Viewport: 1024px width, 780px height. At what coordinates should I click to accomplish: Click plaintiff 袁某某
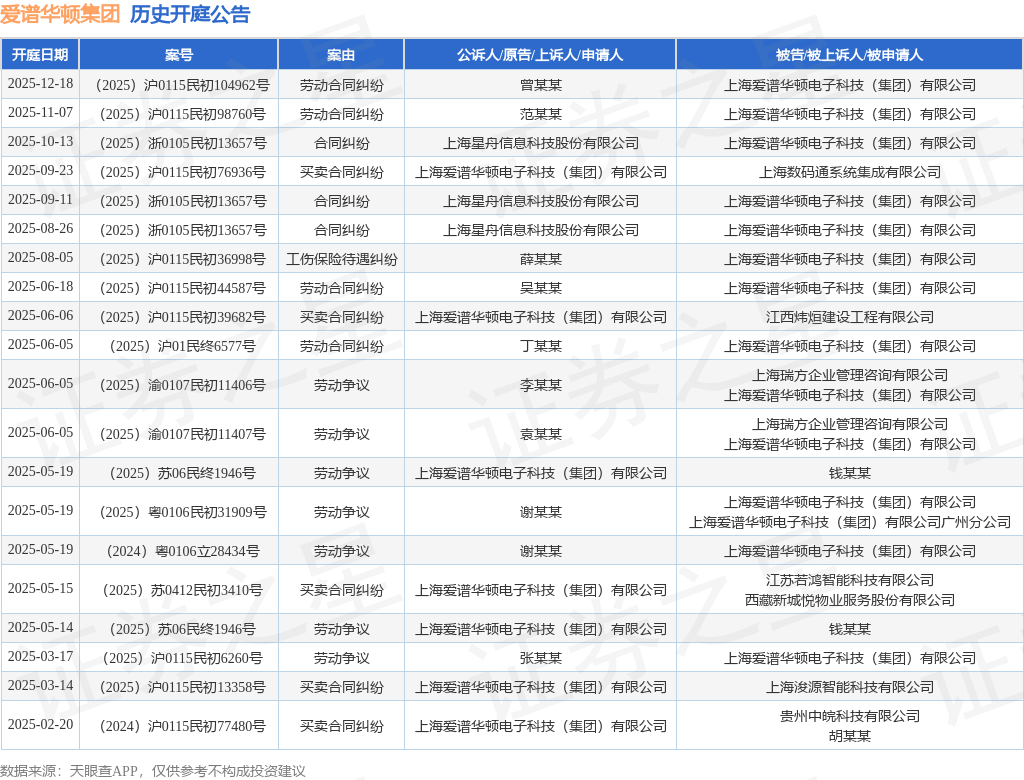click(541, 434)
